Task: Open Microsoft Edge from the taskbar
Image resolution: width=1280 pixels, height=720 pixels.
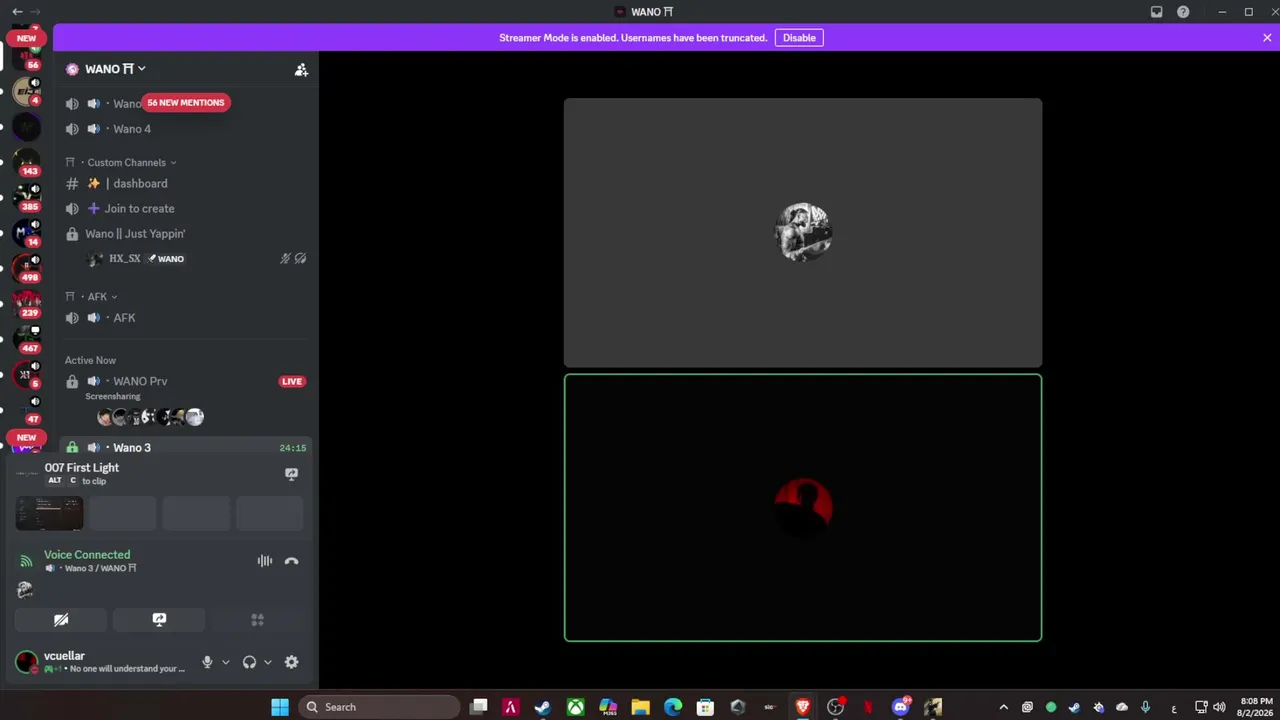Action: [x=673, y=707]
